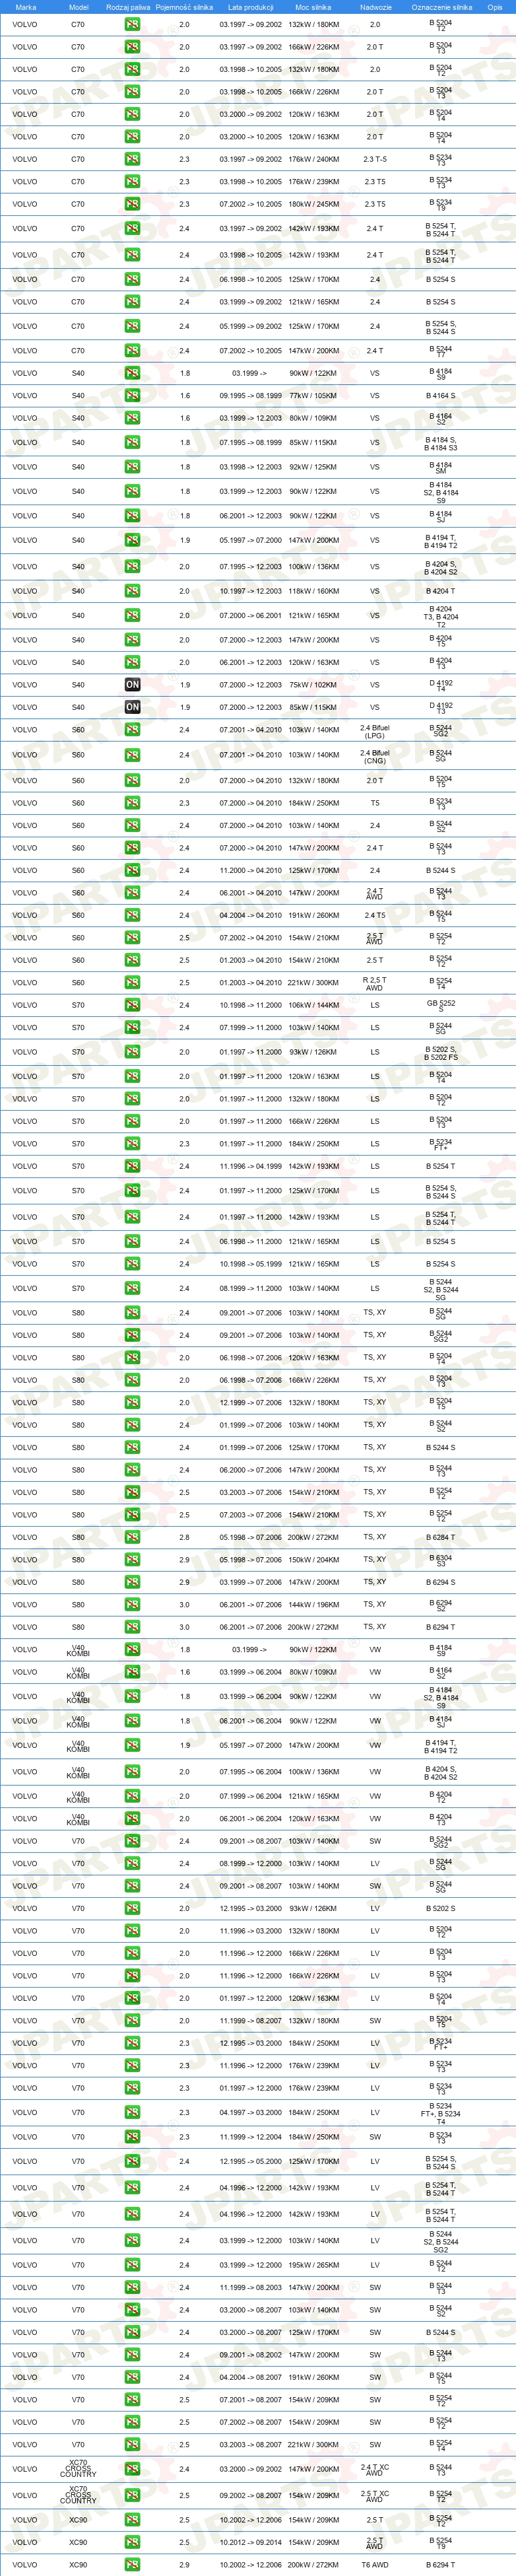This screenshot has height=2576, width=516.
Task: Click petrol icon in S80 144kW / 196KM row
Action: [132, 1604]
